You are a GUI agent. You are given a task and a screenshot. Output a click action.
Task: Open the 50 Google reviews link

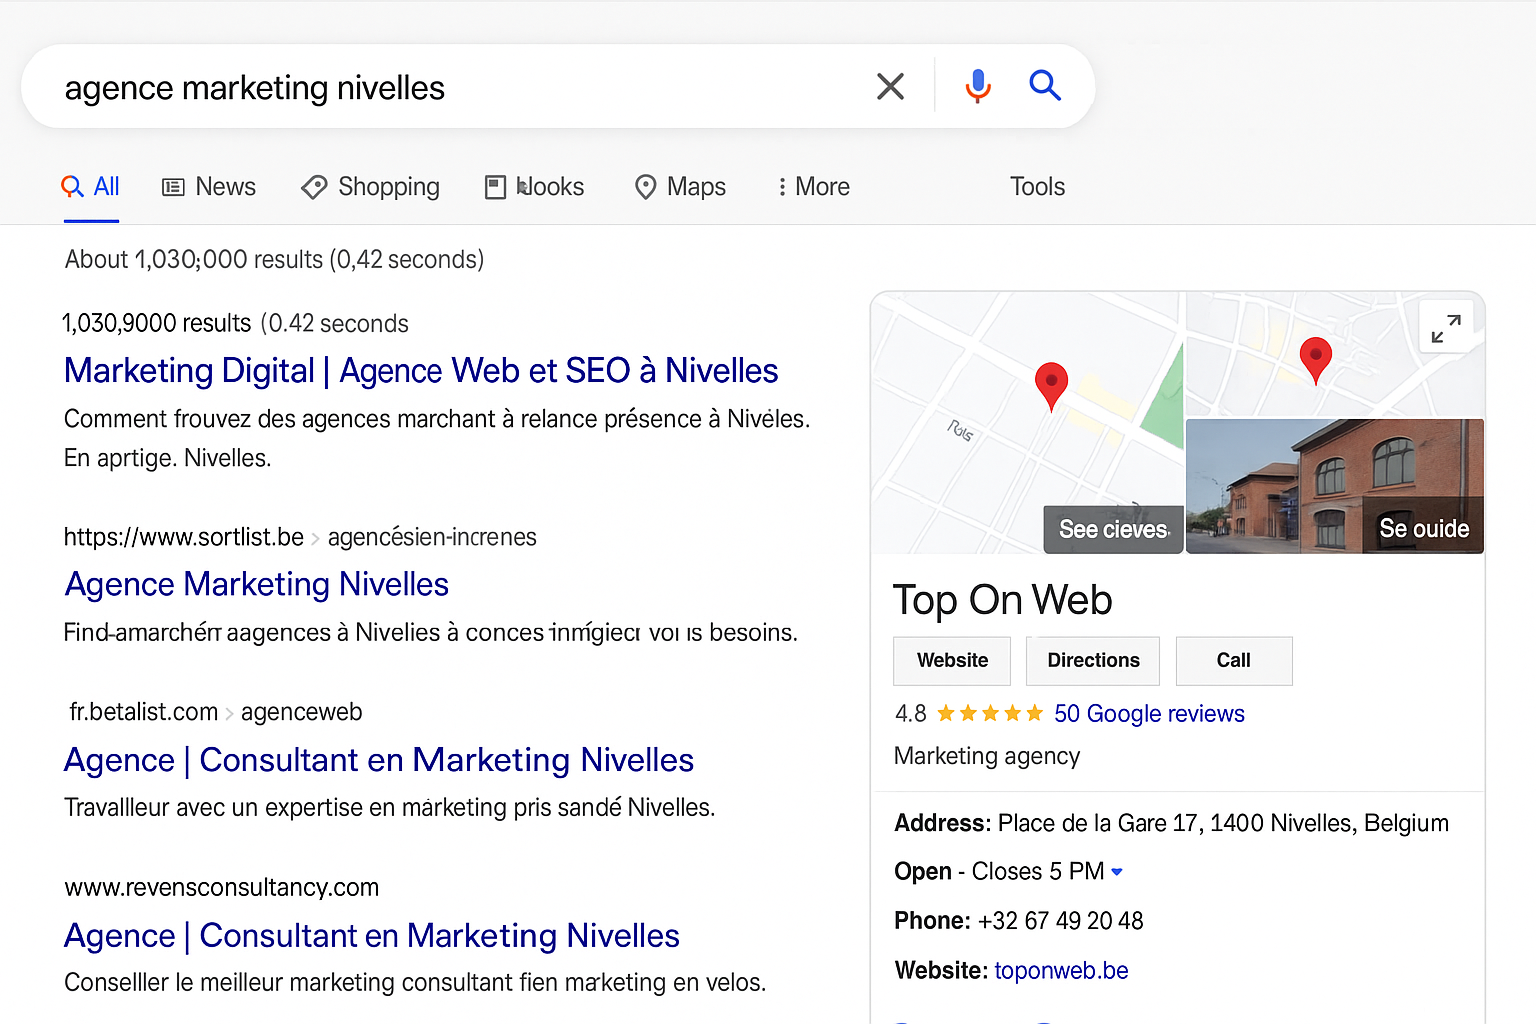point(1149,714)
